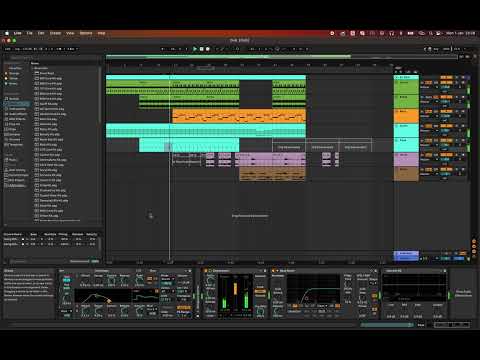Click the arrangement overview bar at the top
Image resolution: width=480 pixels, height=360 pixels.
click(282, 57)
